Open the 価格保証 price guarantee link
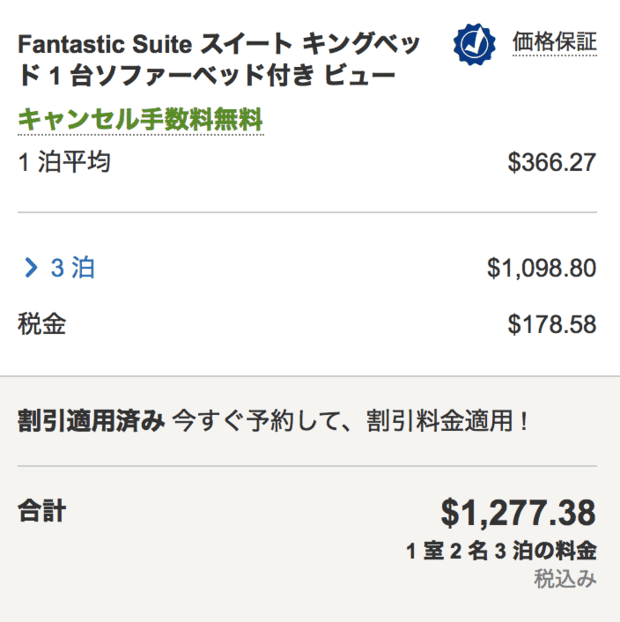Image resolution: width=620 pixels, height=622 pixels. point(555,42)
